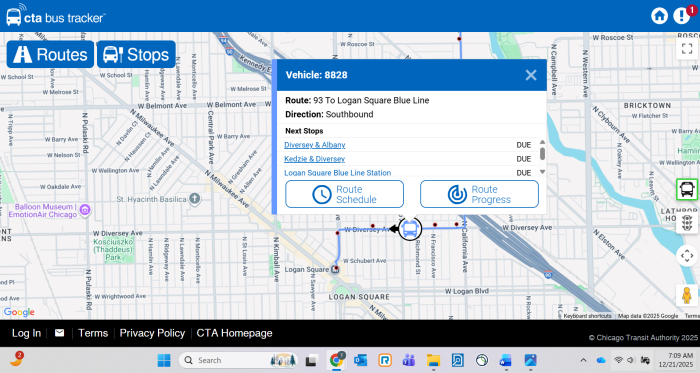Open Wi-Fi network tray icon
Viewport: 700px width, 373px height.
click(x=618, y=360)
